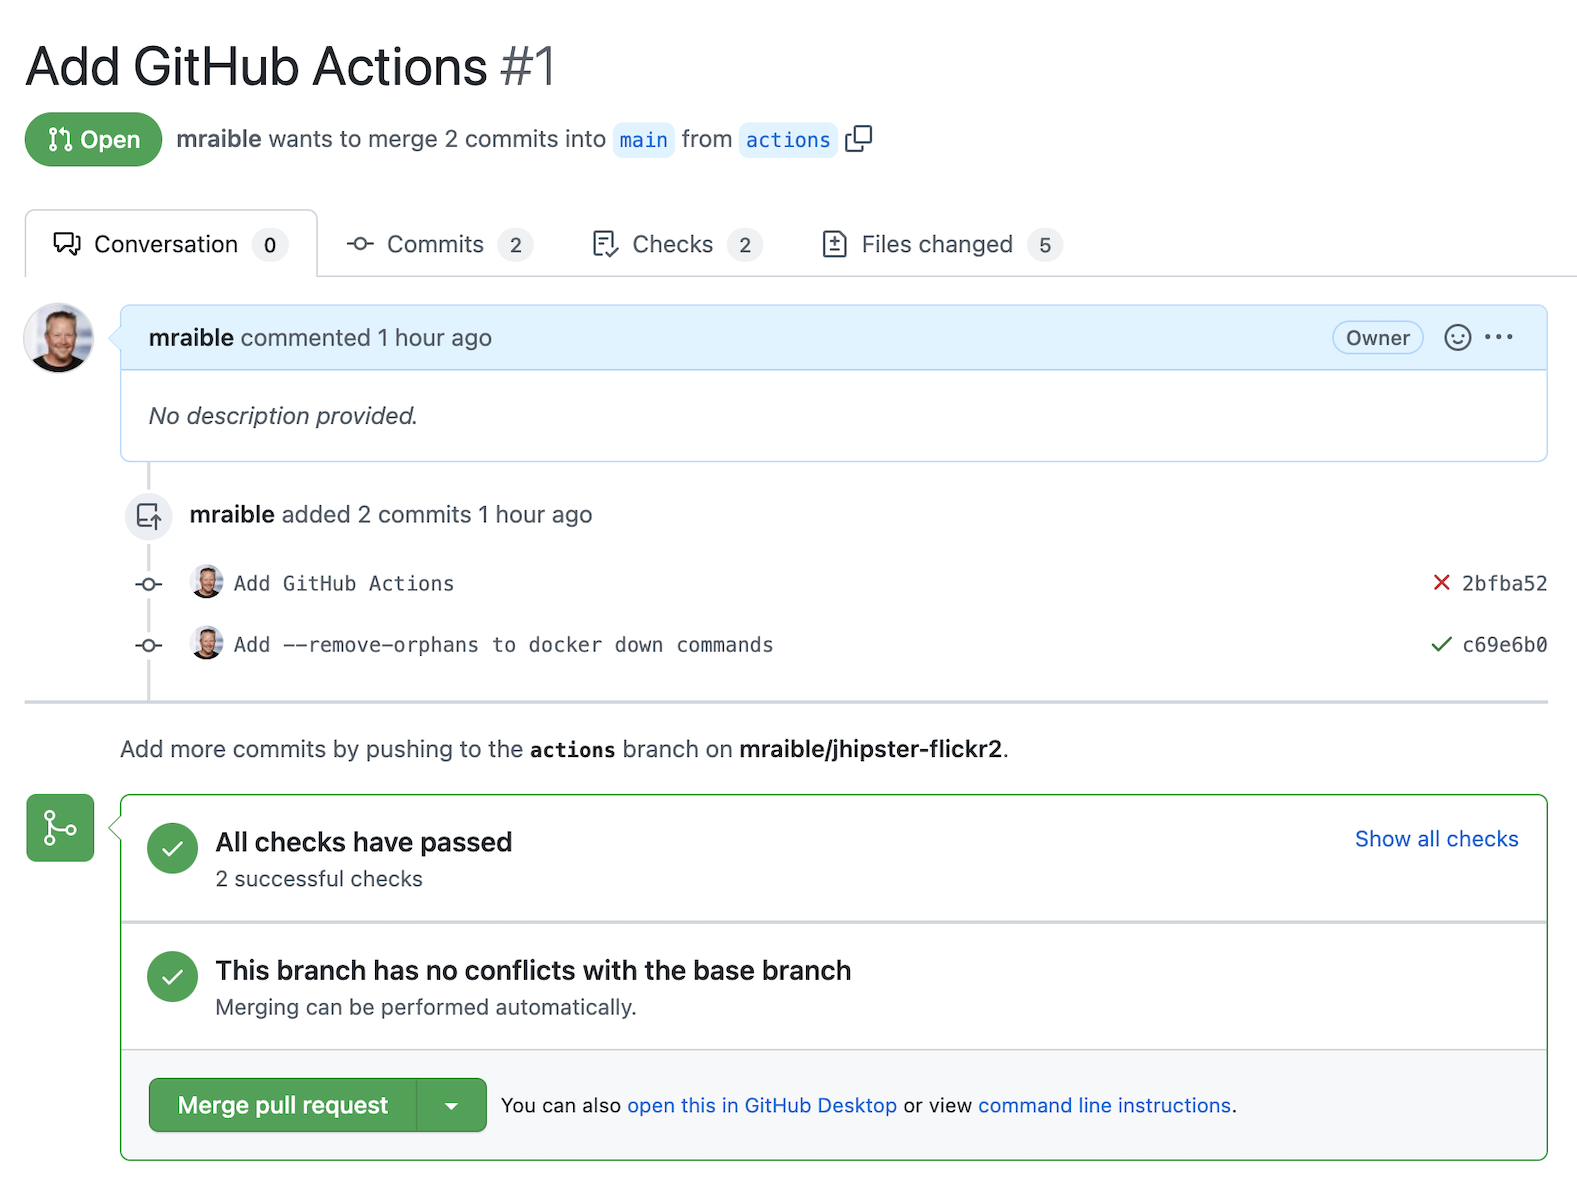Viewport: 1577px width, 1178px height.
Task: View command line instructions link
Action: [1104, 1105]
